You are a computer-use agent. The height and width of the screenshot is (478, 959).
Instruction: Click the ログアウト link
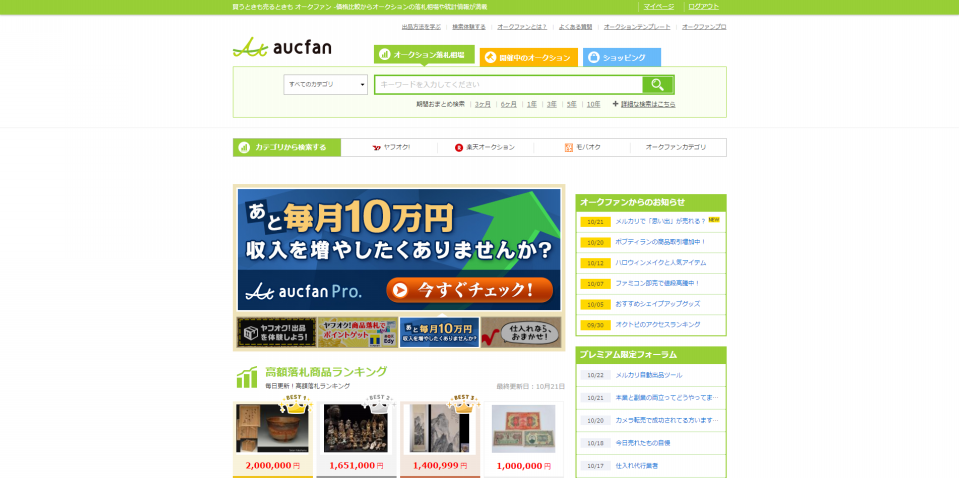(703, 7)
